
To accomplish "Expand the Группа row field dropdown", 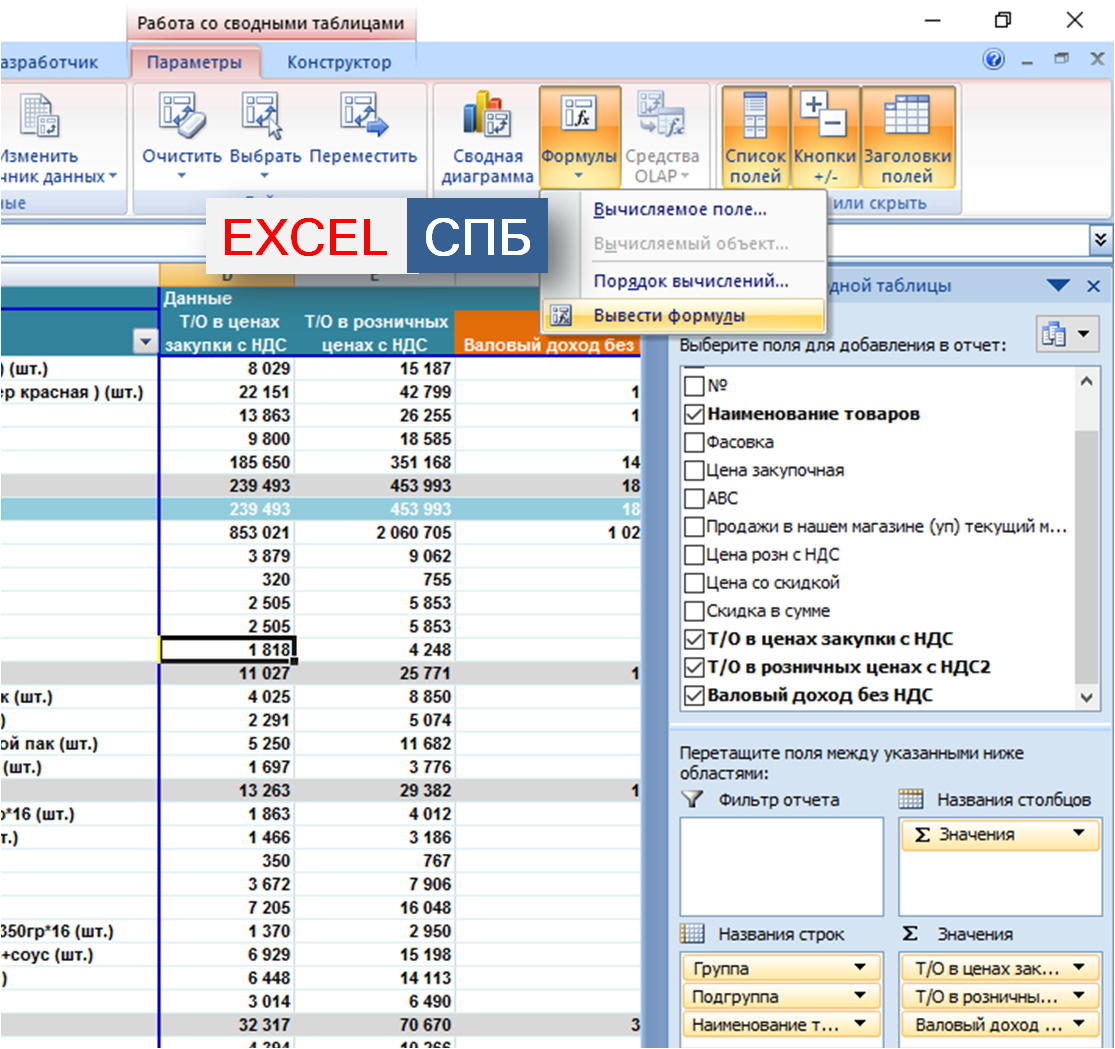I will pos(860,968).
